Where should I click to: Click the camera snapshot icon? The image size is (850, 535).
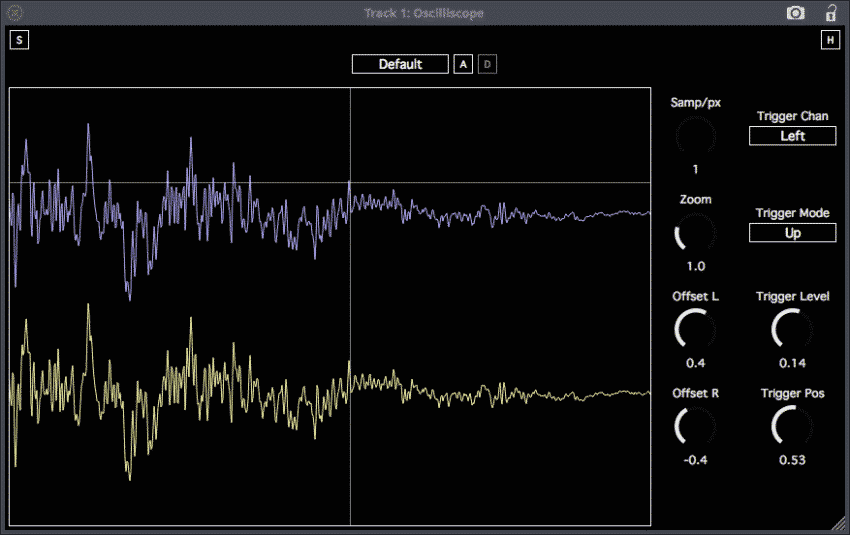[x=796, y=13]
